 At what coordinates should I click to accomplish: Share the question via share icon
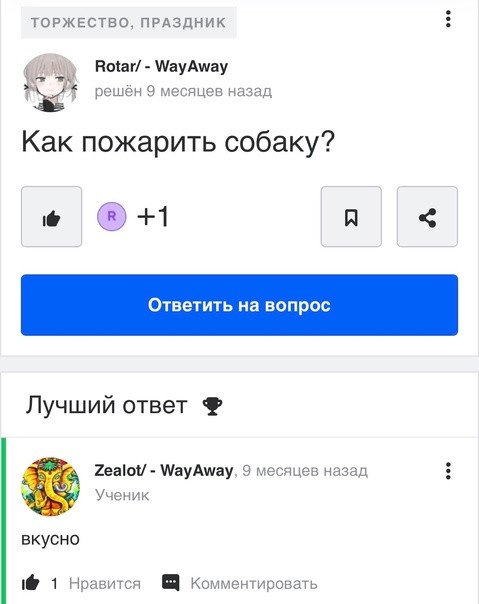427,216
